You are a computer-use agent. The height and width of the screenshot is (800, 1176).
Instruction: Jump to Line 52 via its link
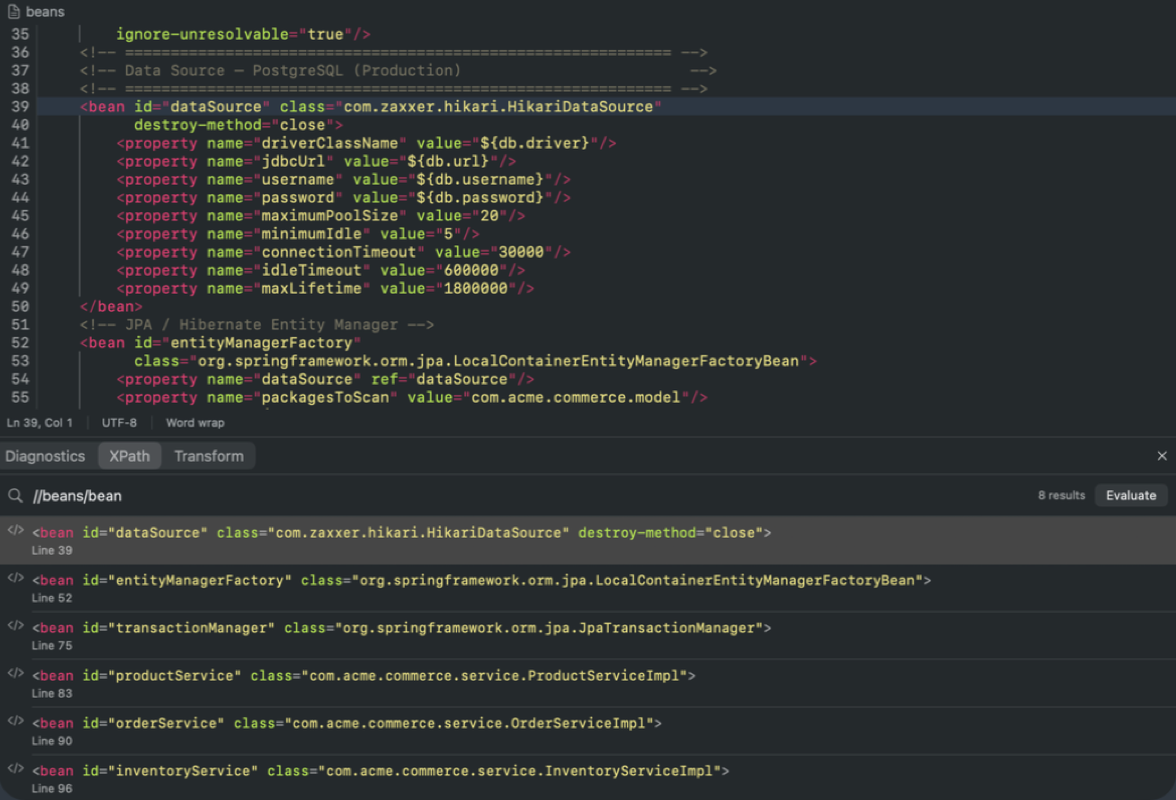(52, 597)
